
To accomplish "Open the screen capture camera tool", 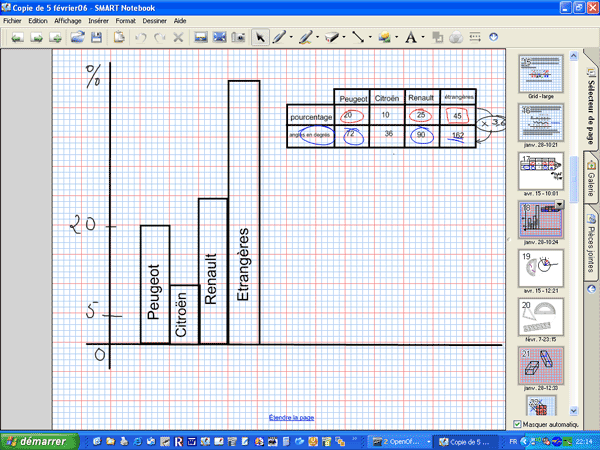I will (238, 37).
